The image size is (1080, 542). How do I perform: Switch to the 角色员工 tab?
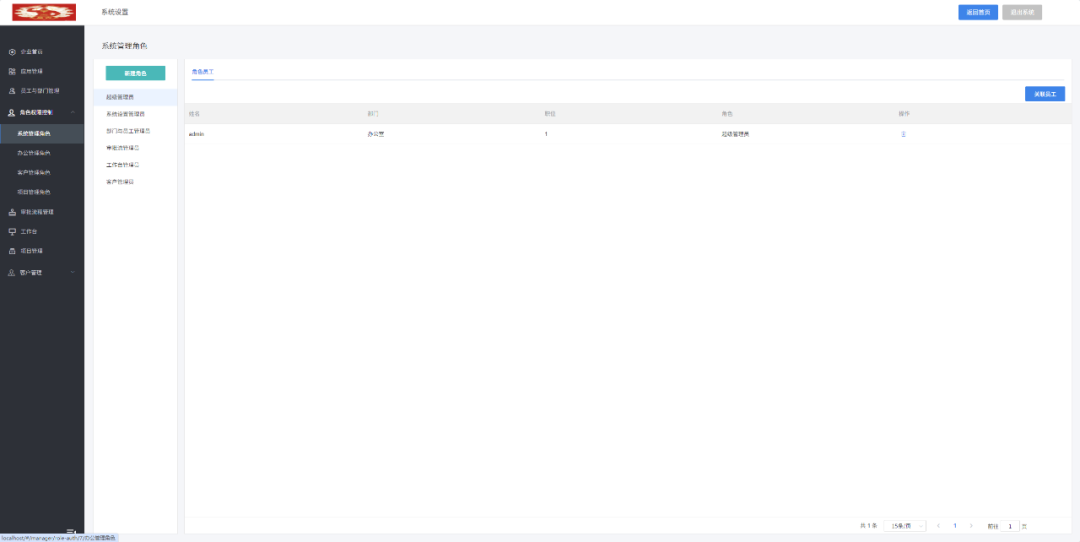point(202,72)
